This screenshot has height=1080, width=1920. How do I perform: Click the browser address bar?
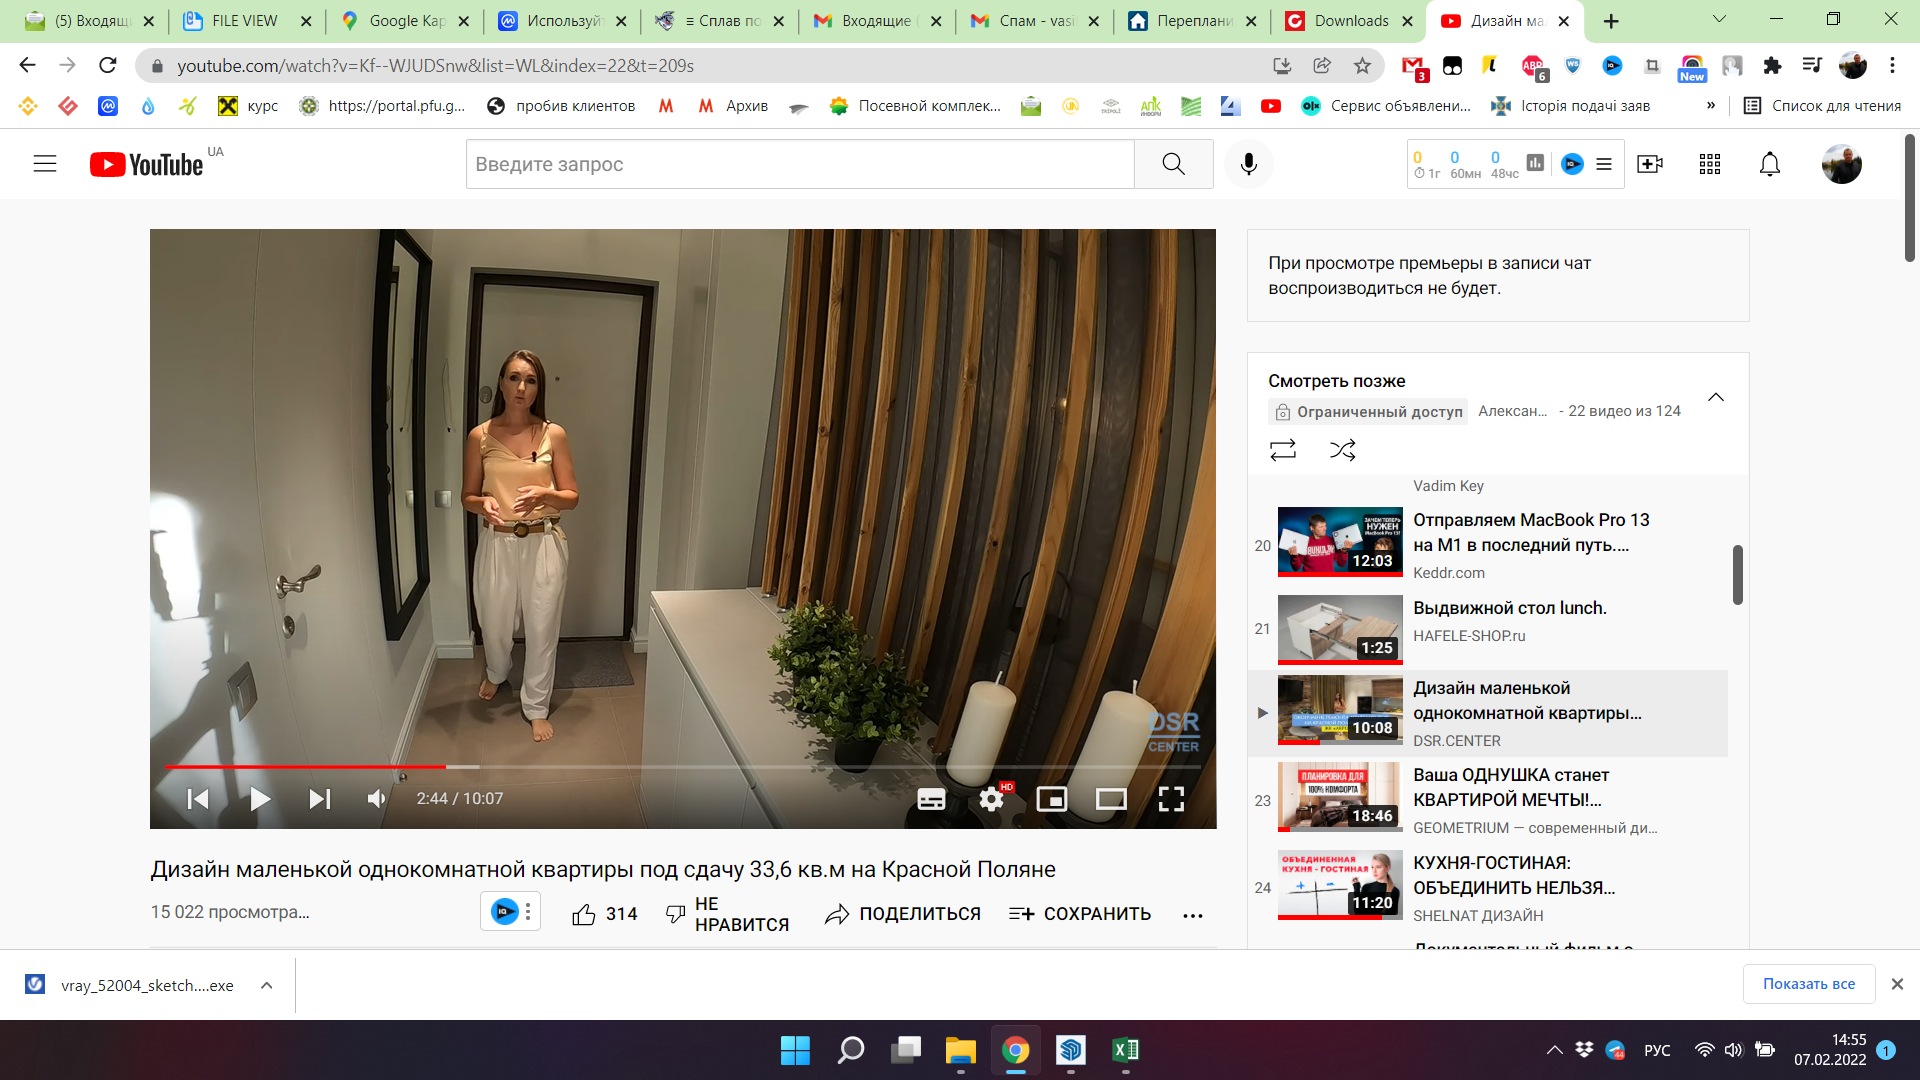[x=700, y=66]
